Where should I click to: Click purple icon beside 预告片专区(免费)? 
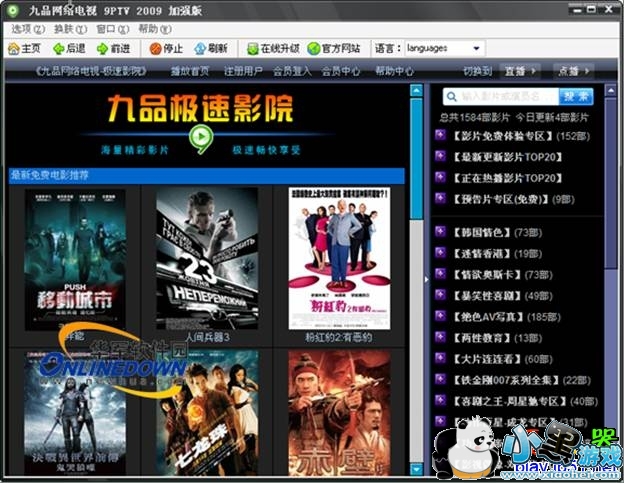440,198
